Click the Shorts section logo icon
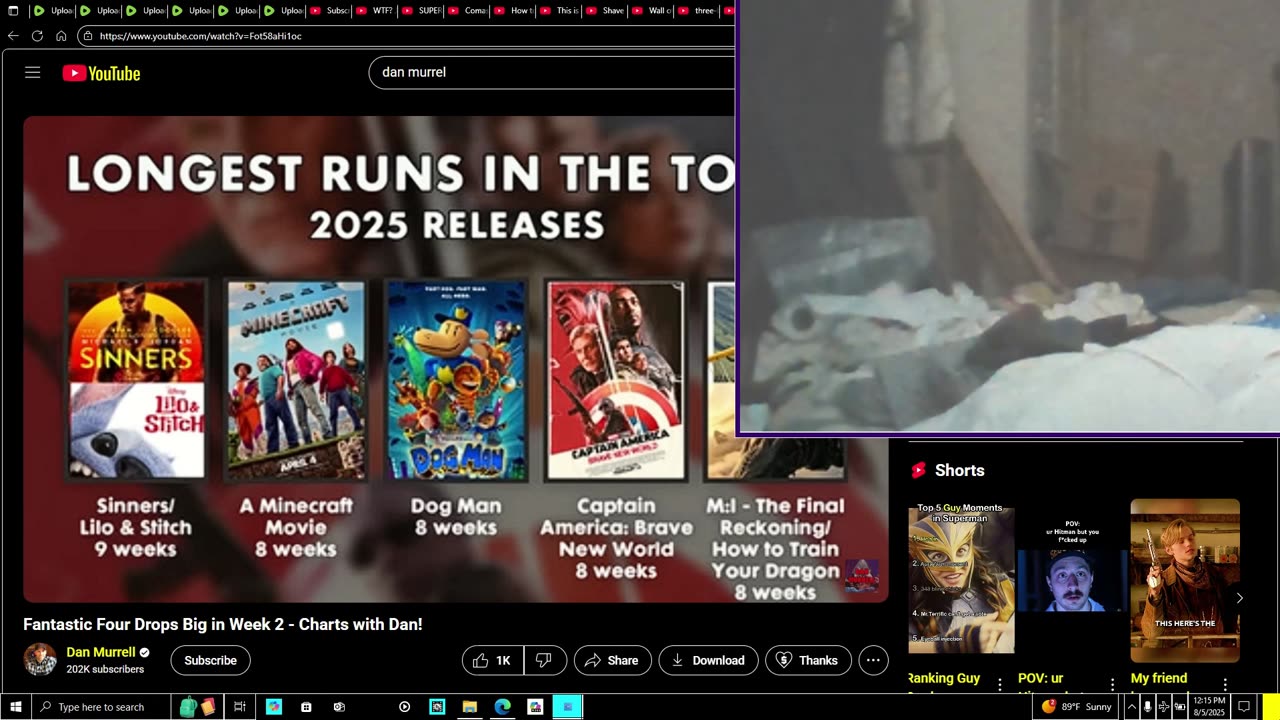The image size is (1280, 720). [918, 470]
